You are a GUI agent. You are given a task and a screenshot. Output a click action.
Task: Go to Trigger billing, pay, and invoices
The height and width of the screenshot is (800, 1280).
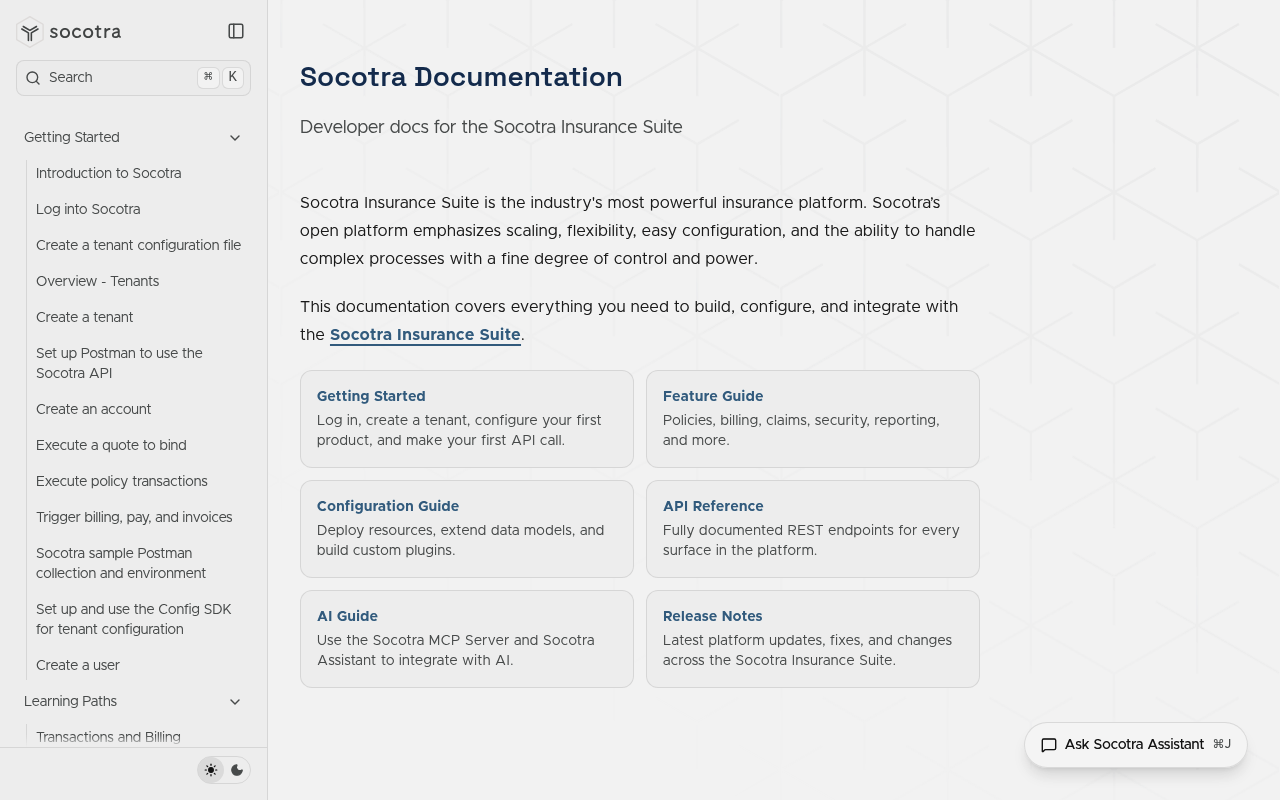click(134, 517)
